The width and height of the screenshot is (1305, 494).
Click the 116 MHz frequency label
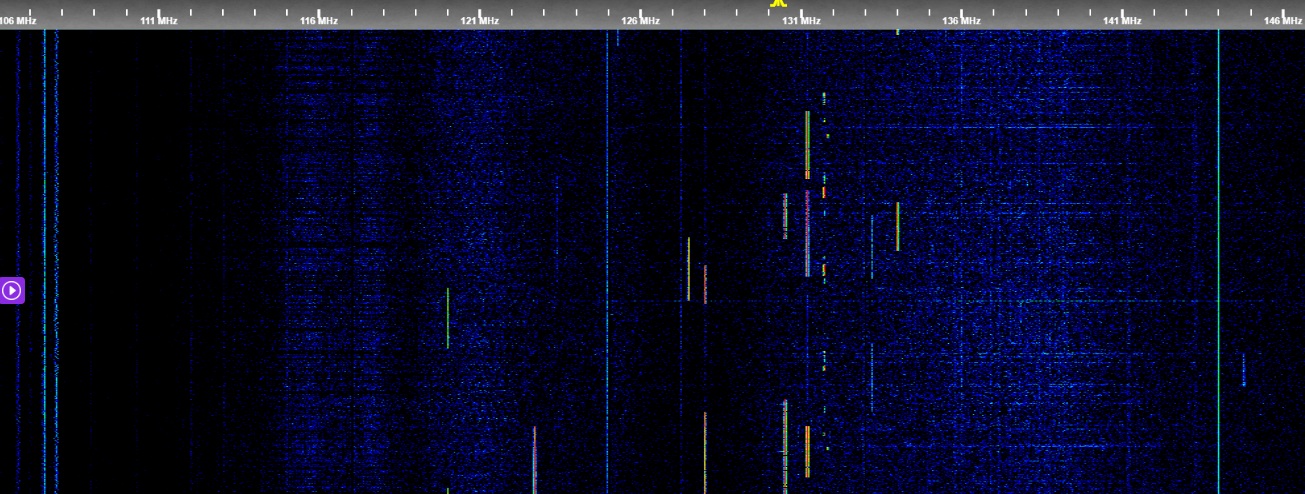(x=319, y=21)
